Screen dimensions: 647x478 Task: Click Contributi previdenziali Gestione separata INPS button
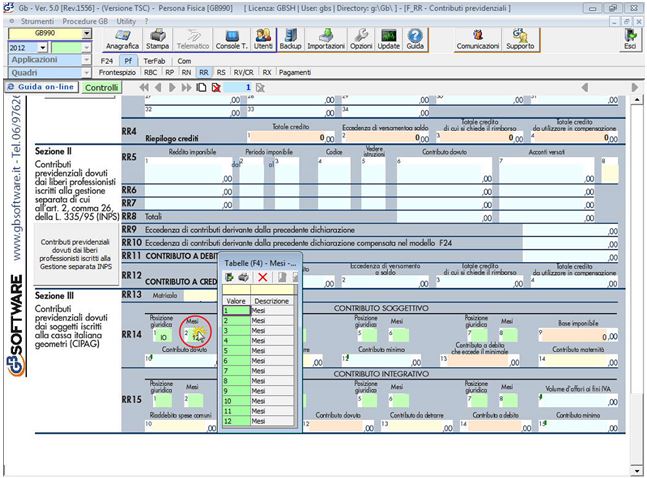[x=76, y=254]
